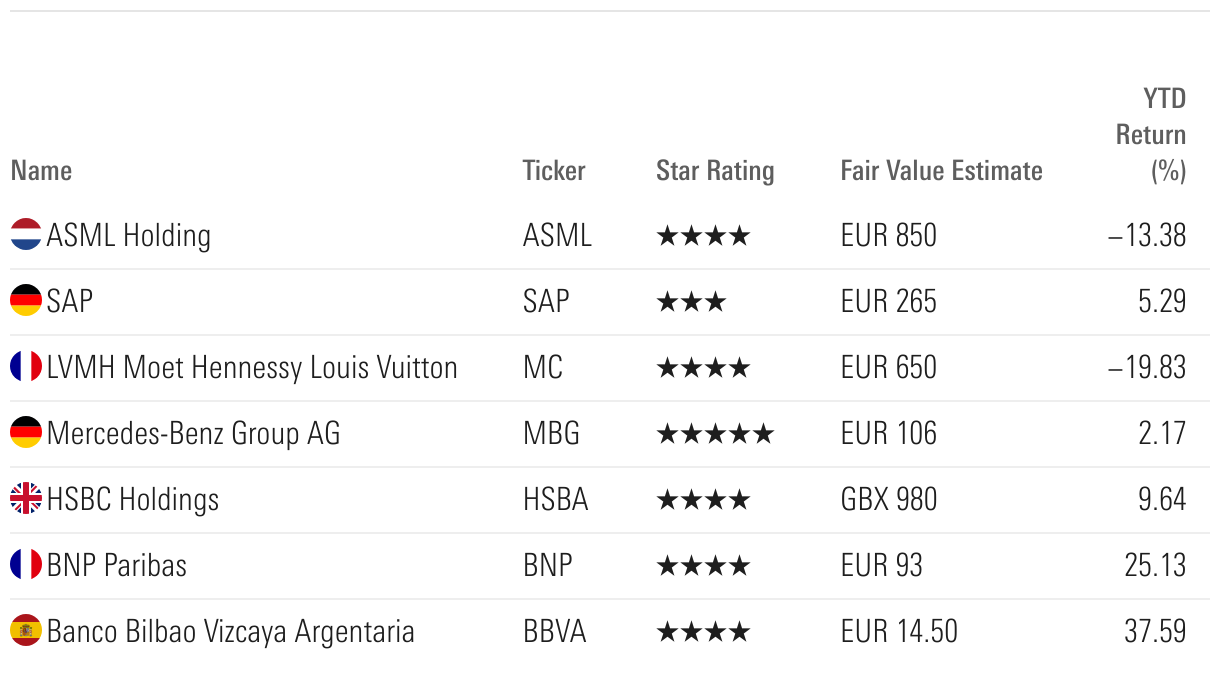Click the HSBA ticker symbol

(555, 500)
